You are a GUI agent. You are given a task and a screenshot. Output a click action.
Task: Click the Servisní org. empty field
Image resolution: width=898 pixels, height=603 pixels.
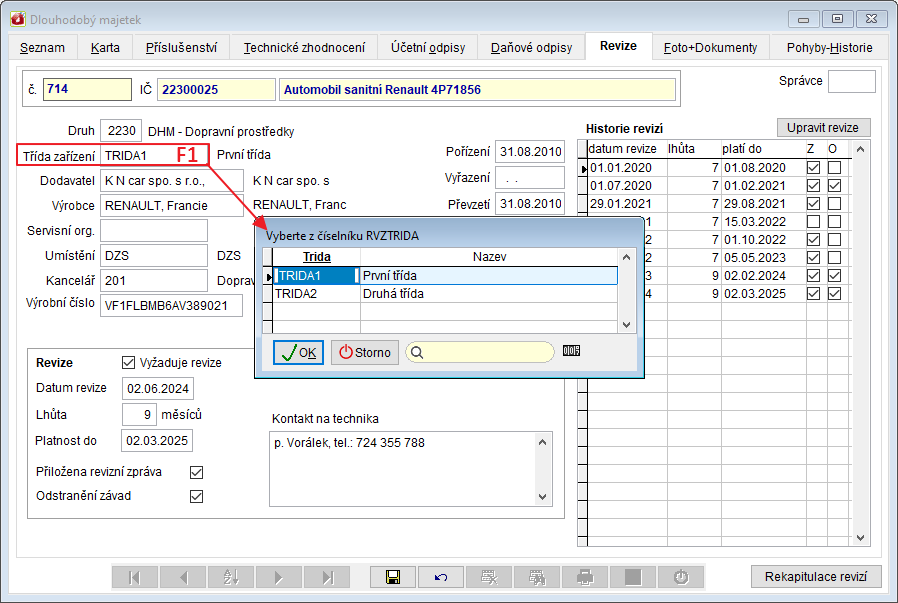154,231
